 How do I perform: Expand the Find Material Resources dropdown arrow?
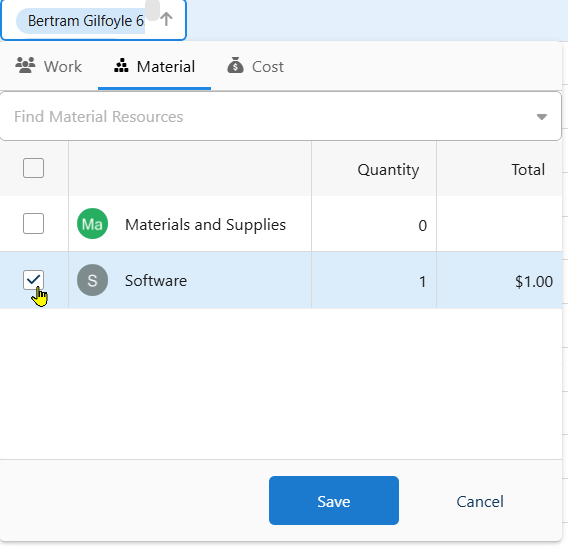pos(542,117)
